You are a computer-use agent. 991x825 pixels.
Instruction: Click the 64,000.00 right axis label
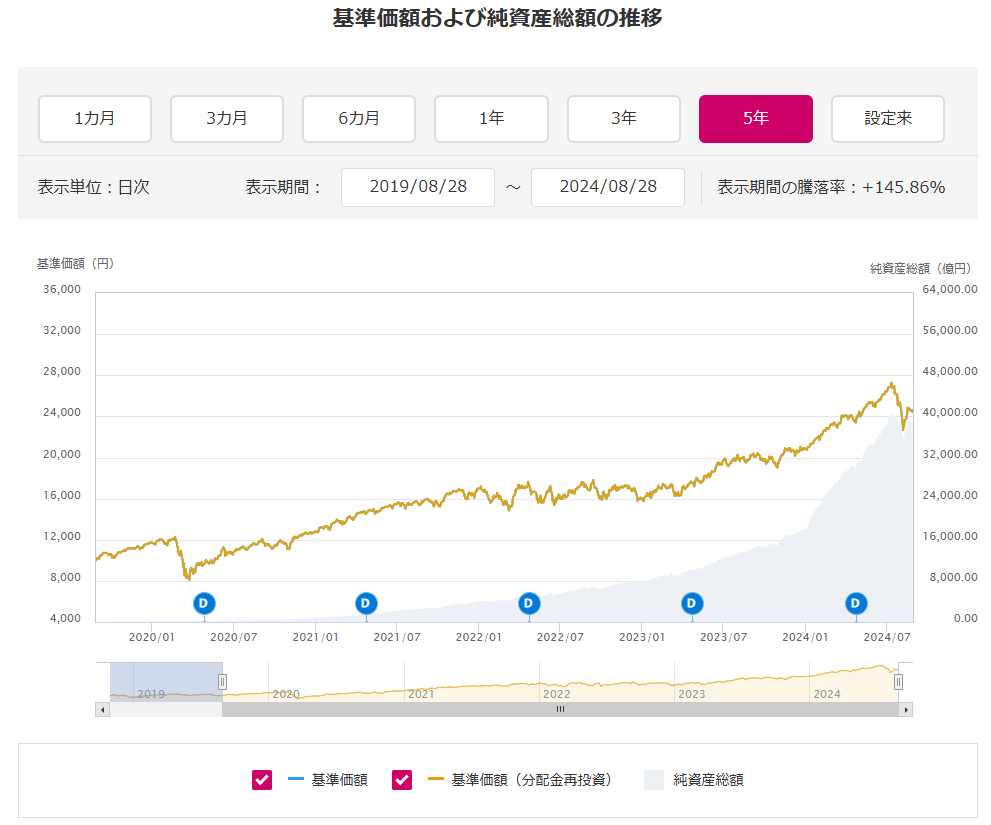pos(950,290)
